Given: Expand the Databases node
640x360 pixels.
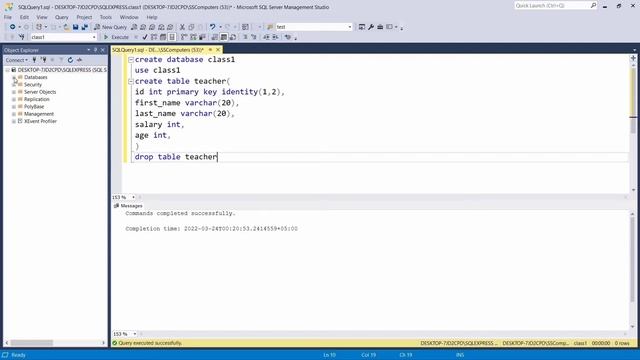Looking at the screenshot, I should 14,78.
